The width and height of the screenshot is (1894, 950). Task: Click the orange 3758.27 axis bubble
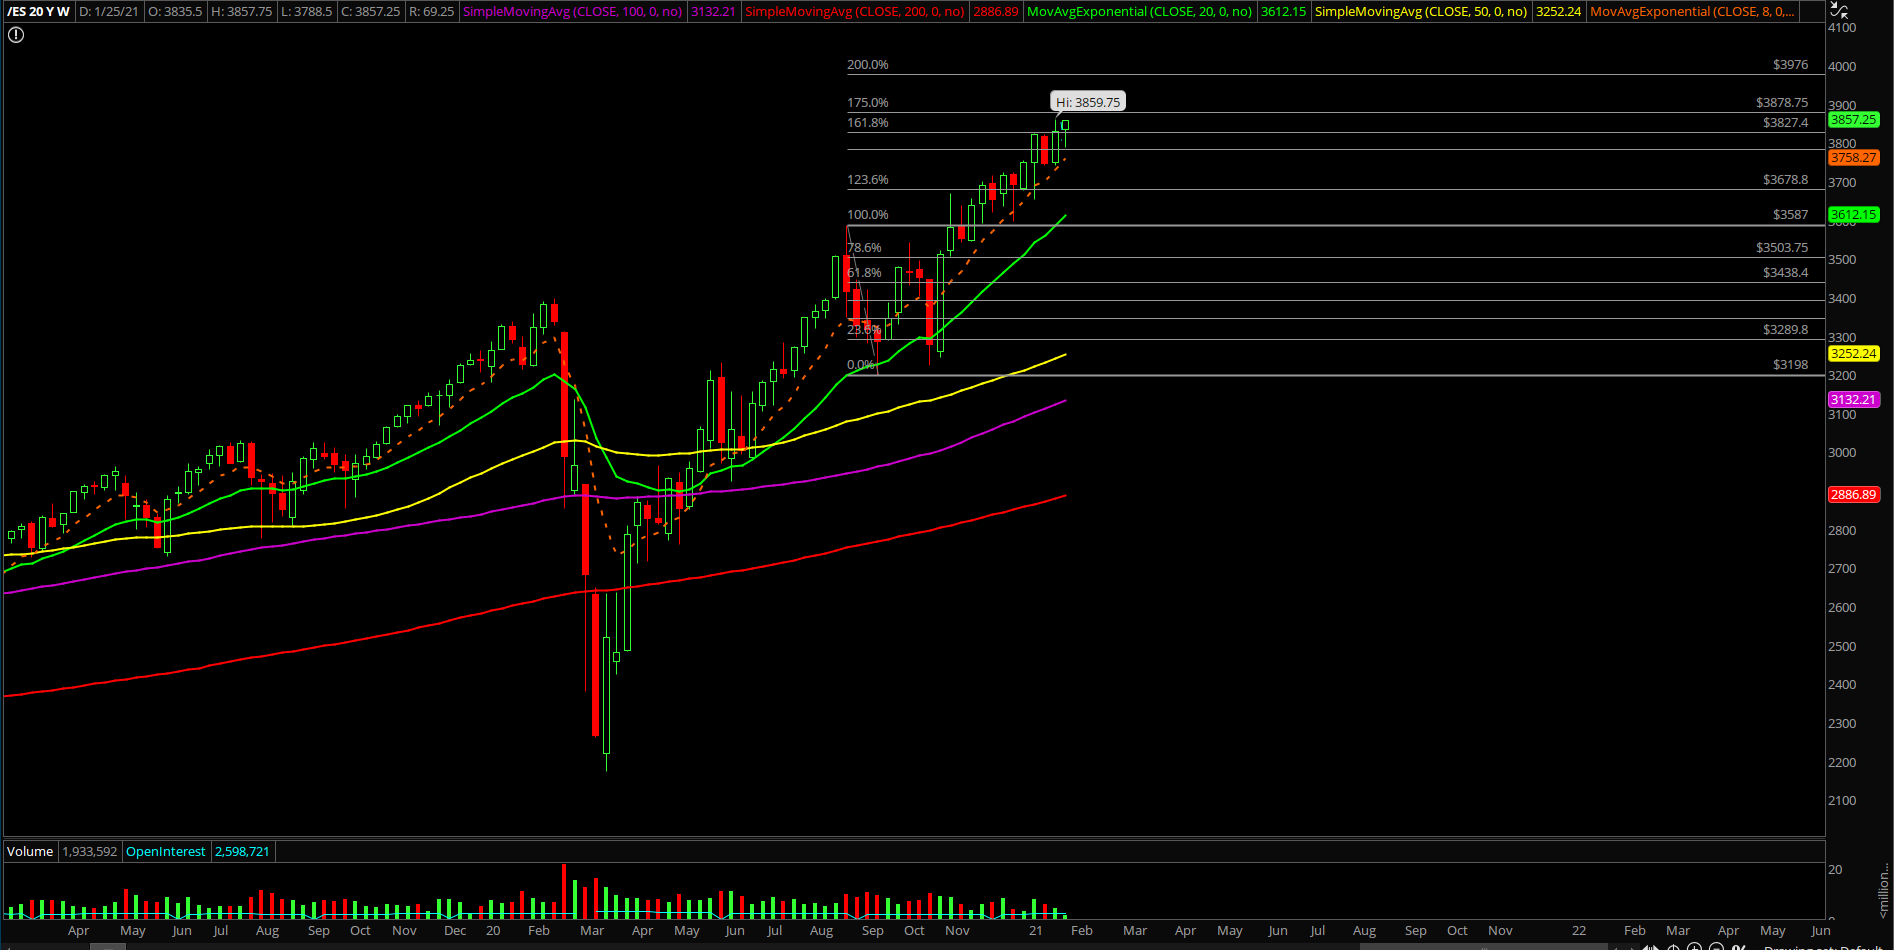tap(1853, 158)
